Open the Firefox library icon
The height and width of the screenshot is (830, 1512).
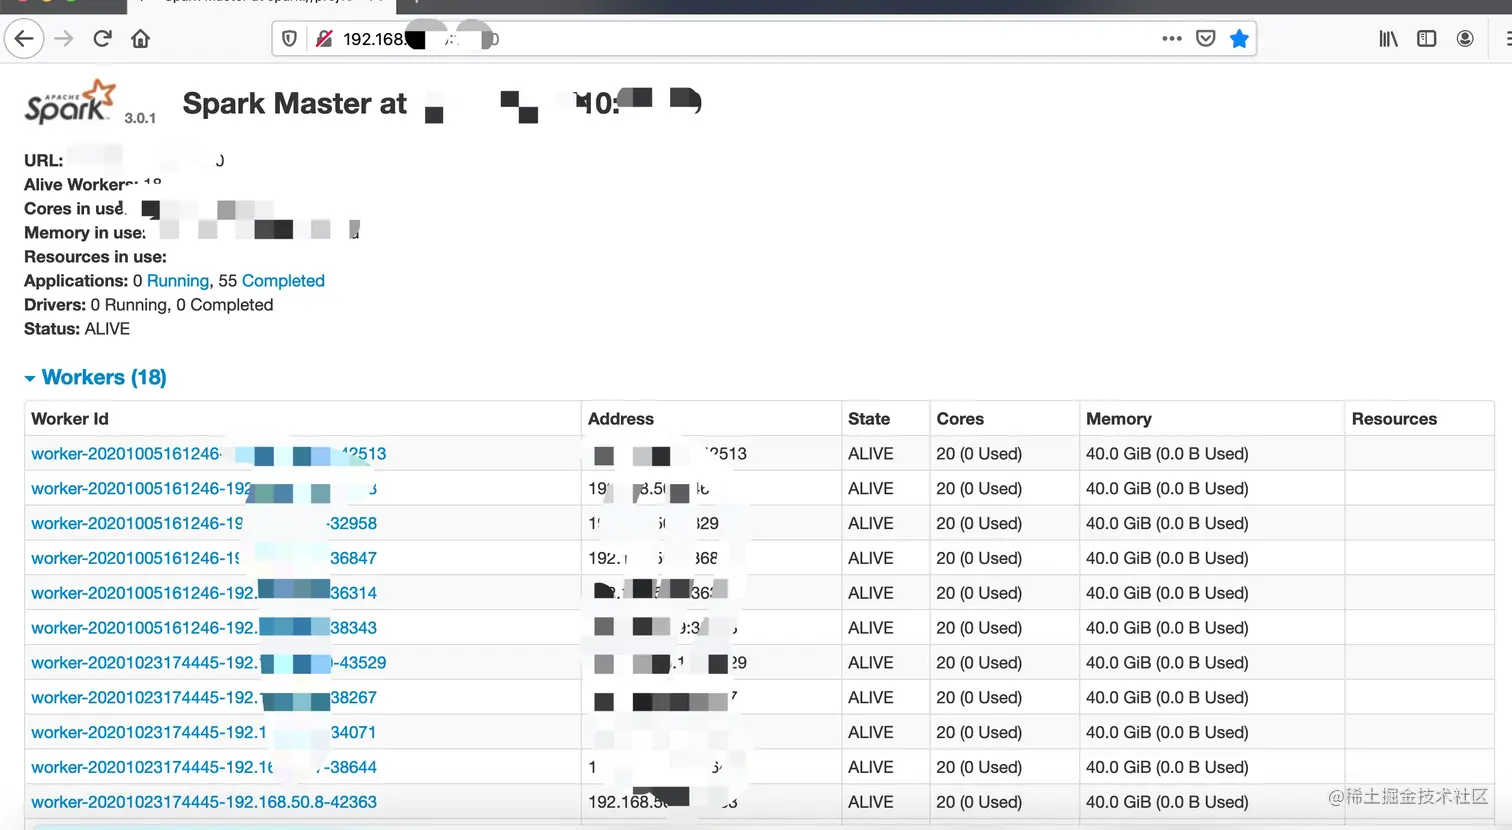tap(1388, 39)
